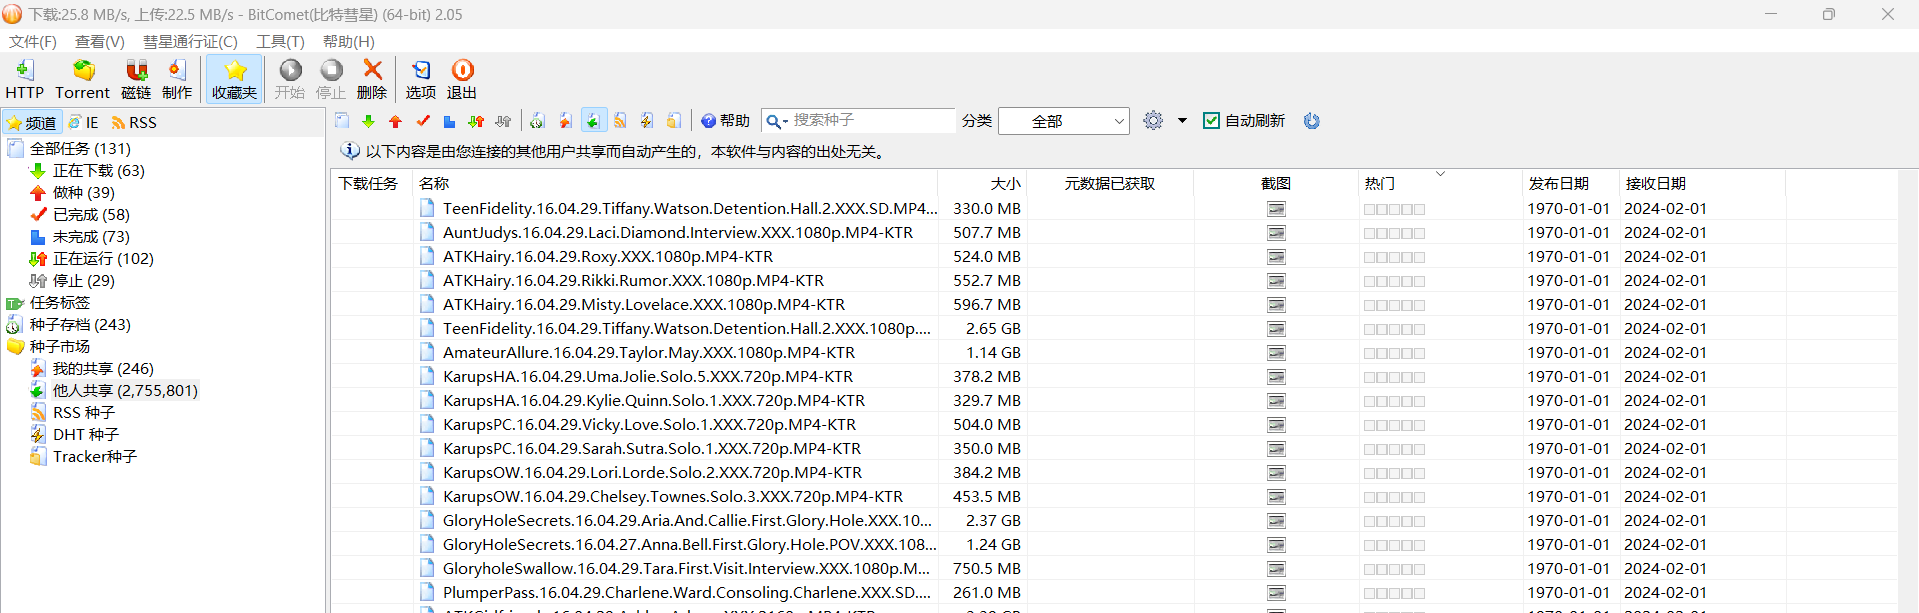Viewport: 1919px width, 613px height.
Task: Open the dropdown arrow next to the gear
Action: [x=1182, y=121]
